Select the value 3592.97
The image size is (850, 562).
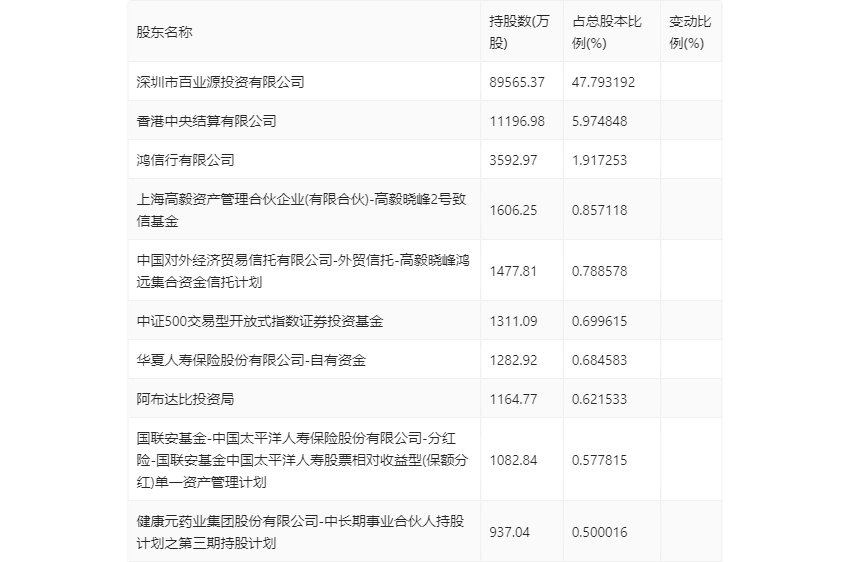pyautogui.click(x=513, y=160)
